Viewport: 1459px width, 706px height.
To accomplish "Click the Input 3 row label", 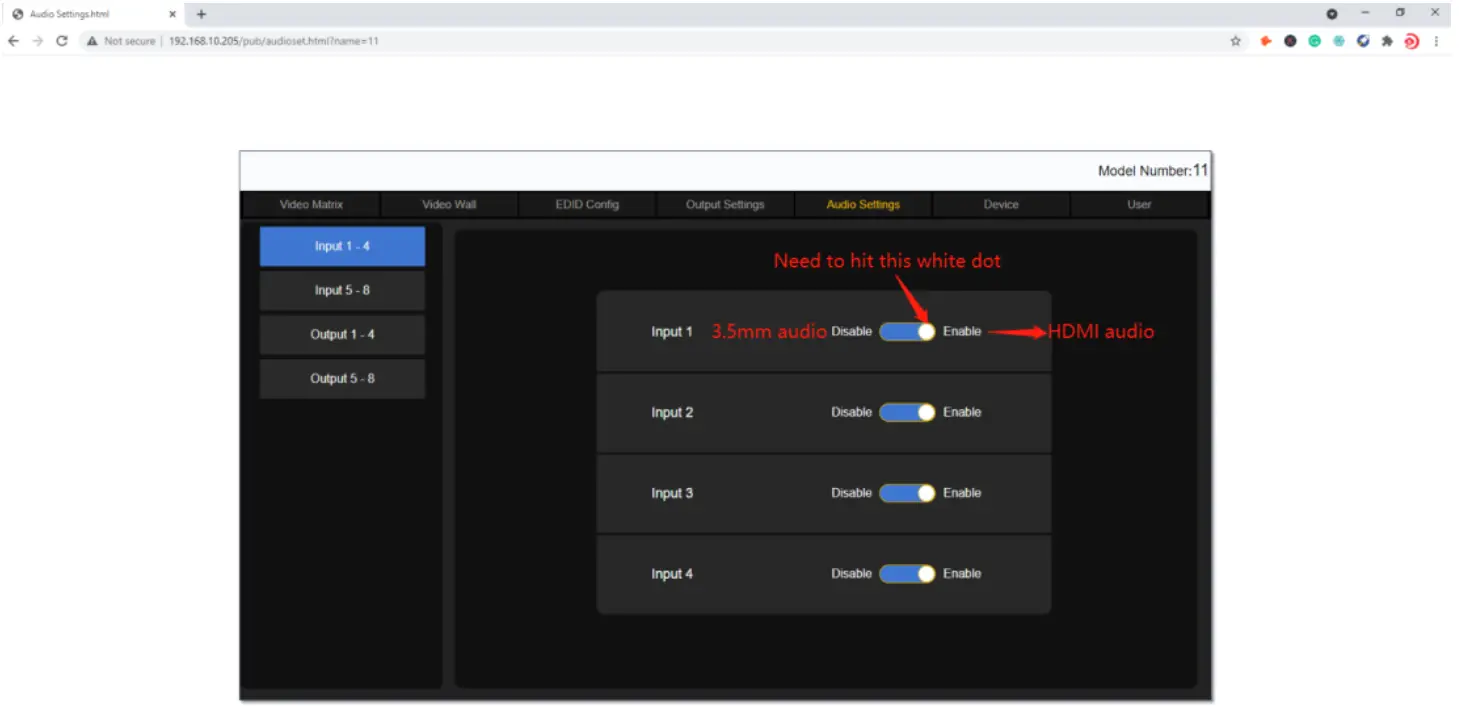I will [x=672, y=493].
